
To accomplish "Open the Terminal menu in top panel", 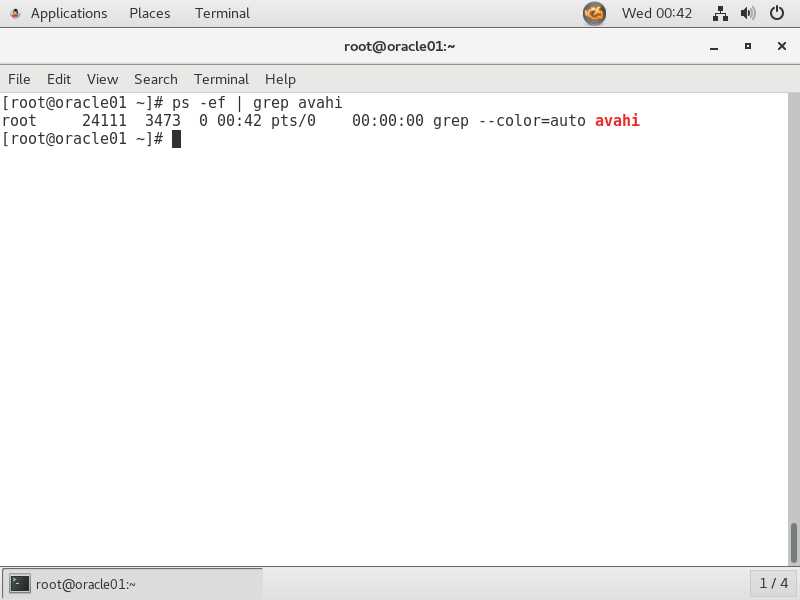I will [222, 13].
